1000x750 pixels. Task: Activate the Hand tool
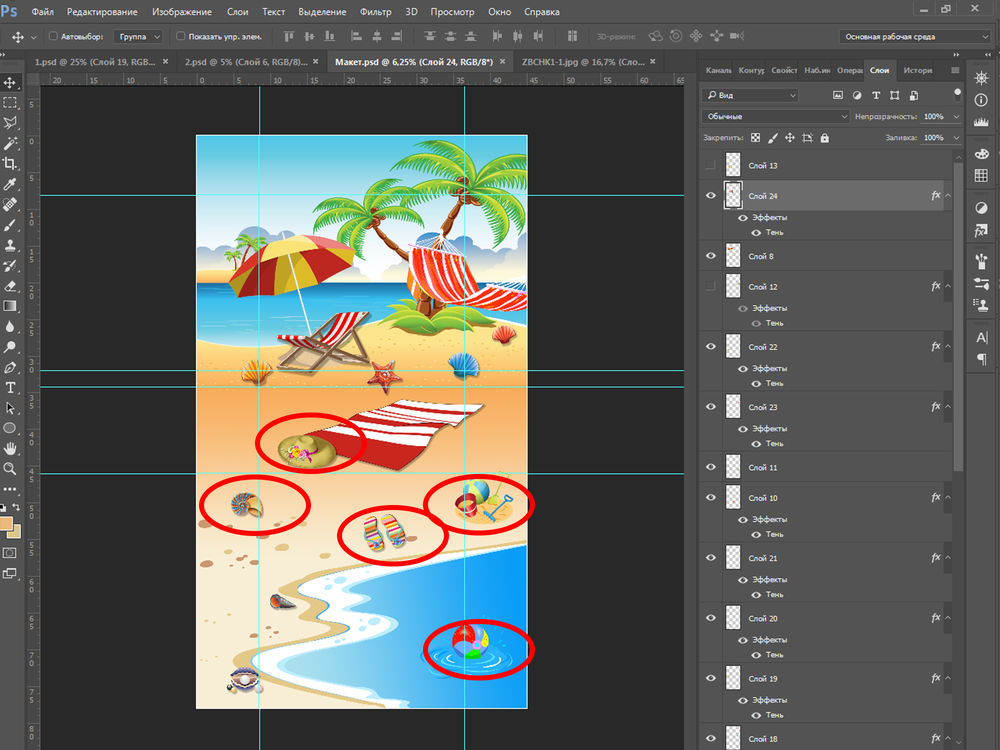point(10,448)
